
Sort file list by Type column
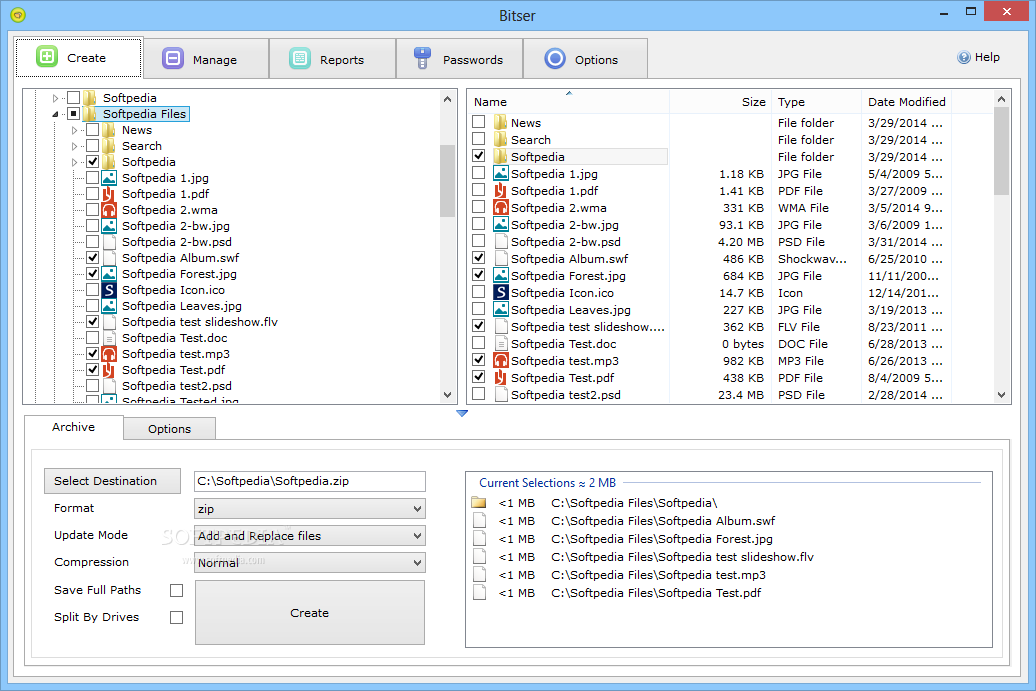(817, 102)
